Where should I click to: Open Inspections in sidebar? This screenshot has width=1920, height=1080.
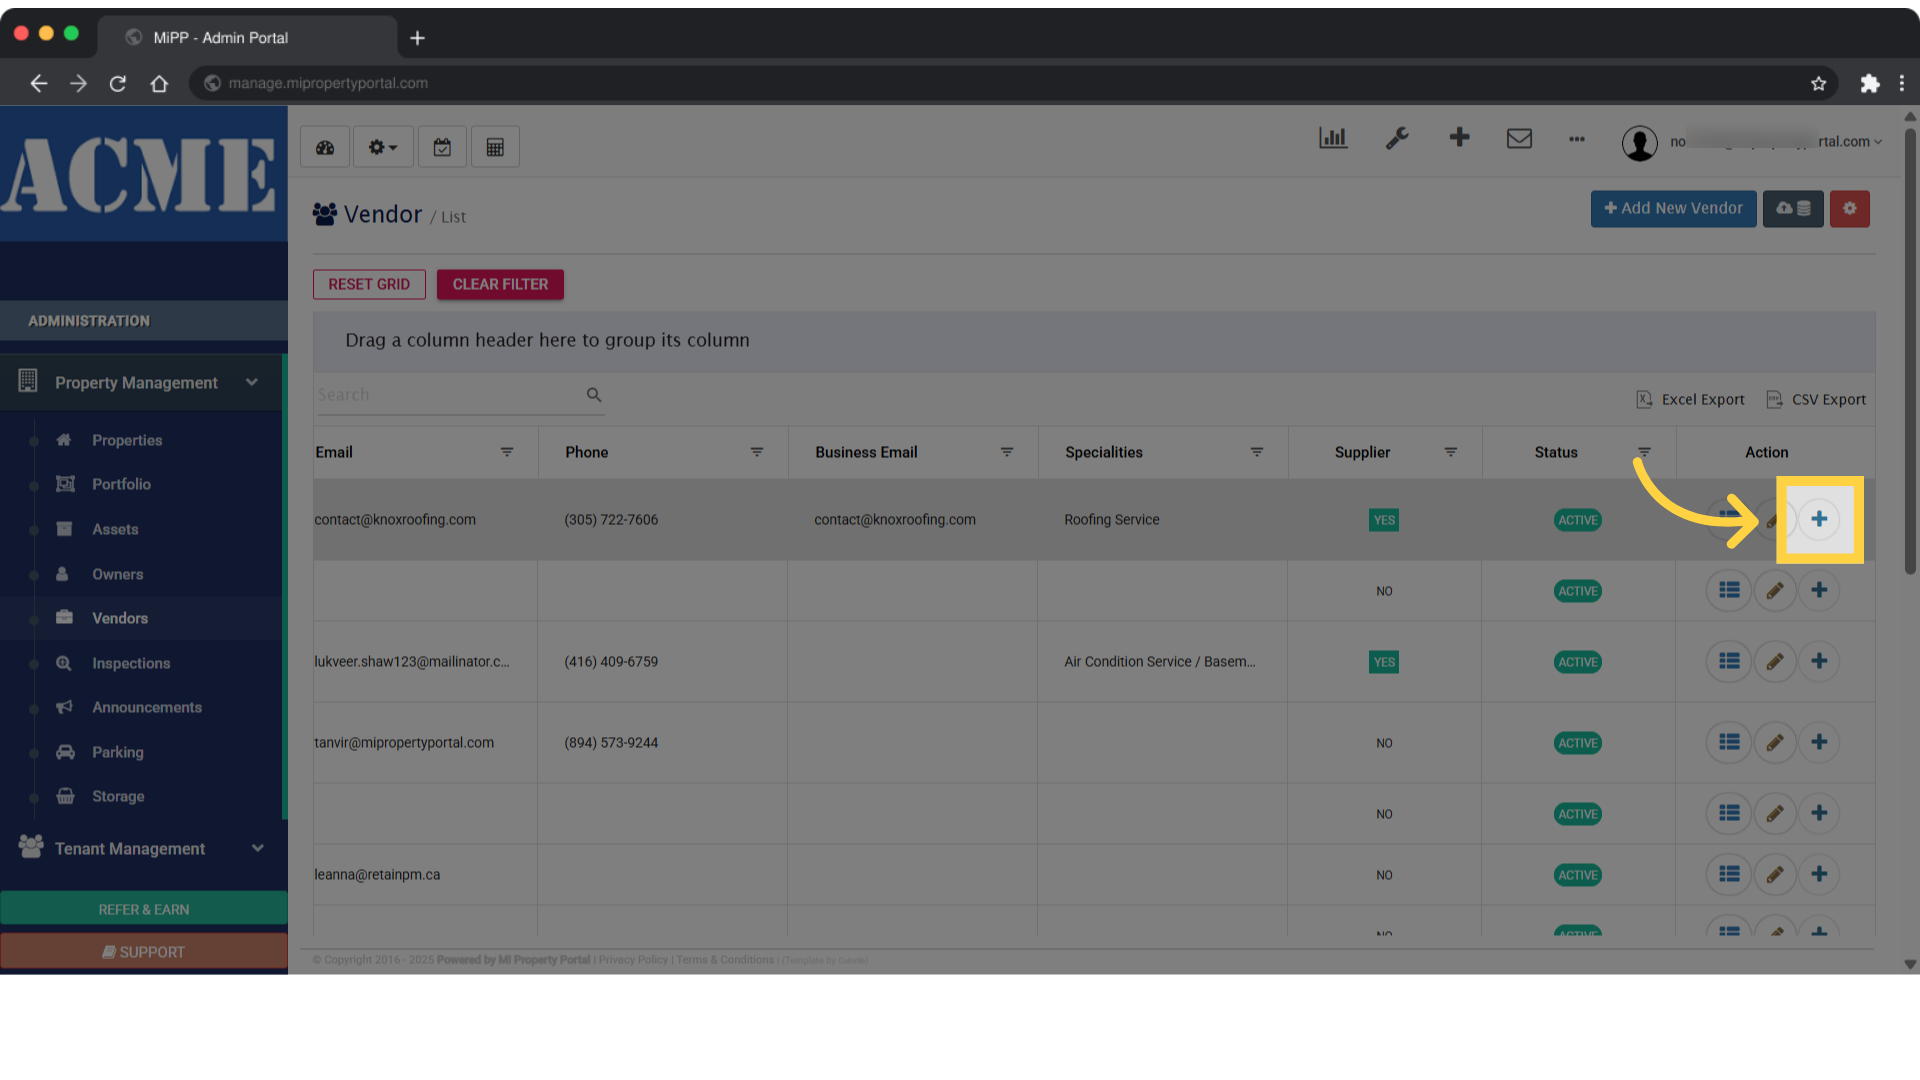[x=131, y=663]
